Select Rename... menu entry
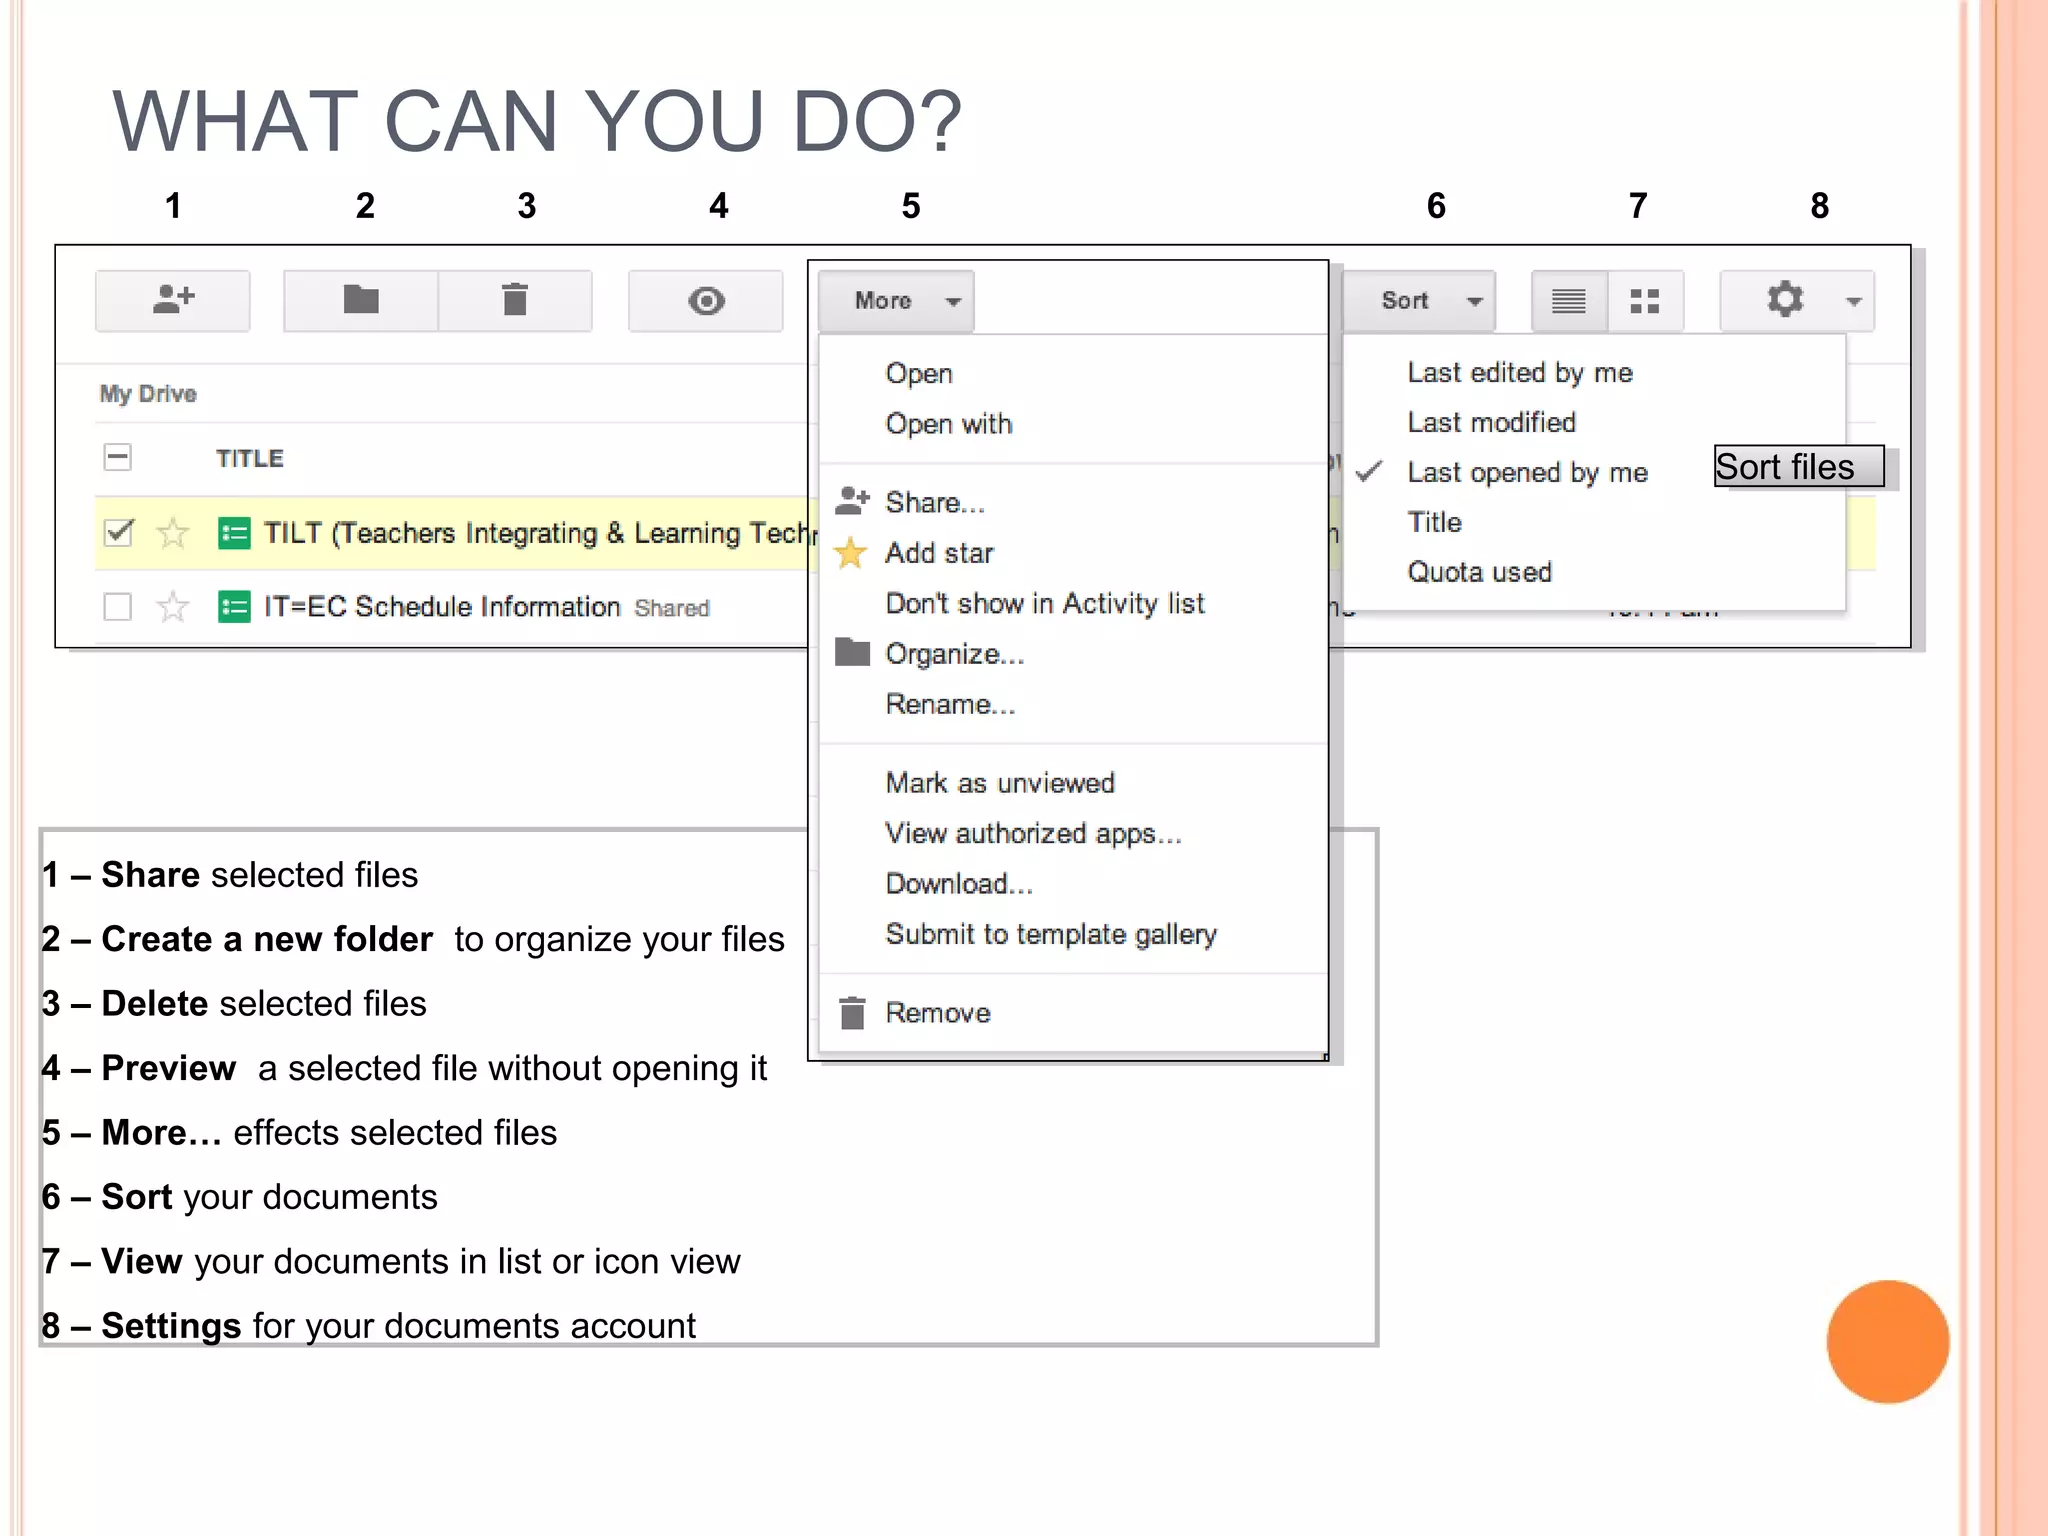Screen dimensions: 2048x1536 click(950, 704)
